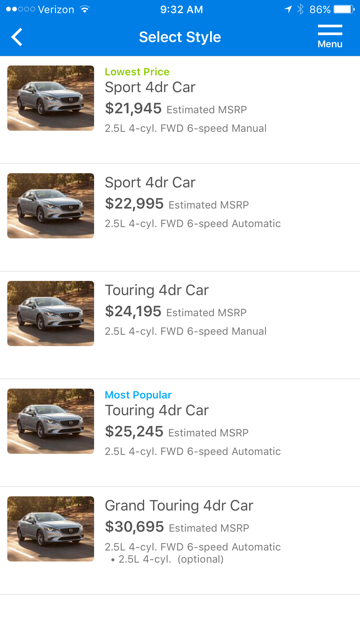Tap the Lowest Price label
Image resolution: width=360 pixels, height=640 pixels.
[x=137, y=71]
